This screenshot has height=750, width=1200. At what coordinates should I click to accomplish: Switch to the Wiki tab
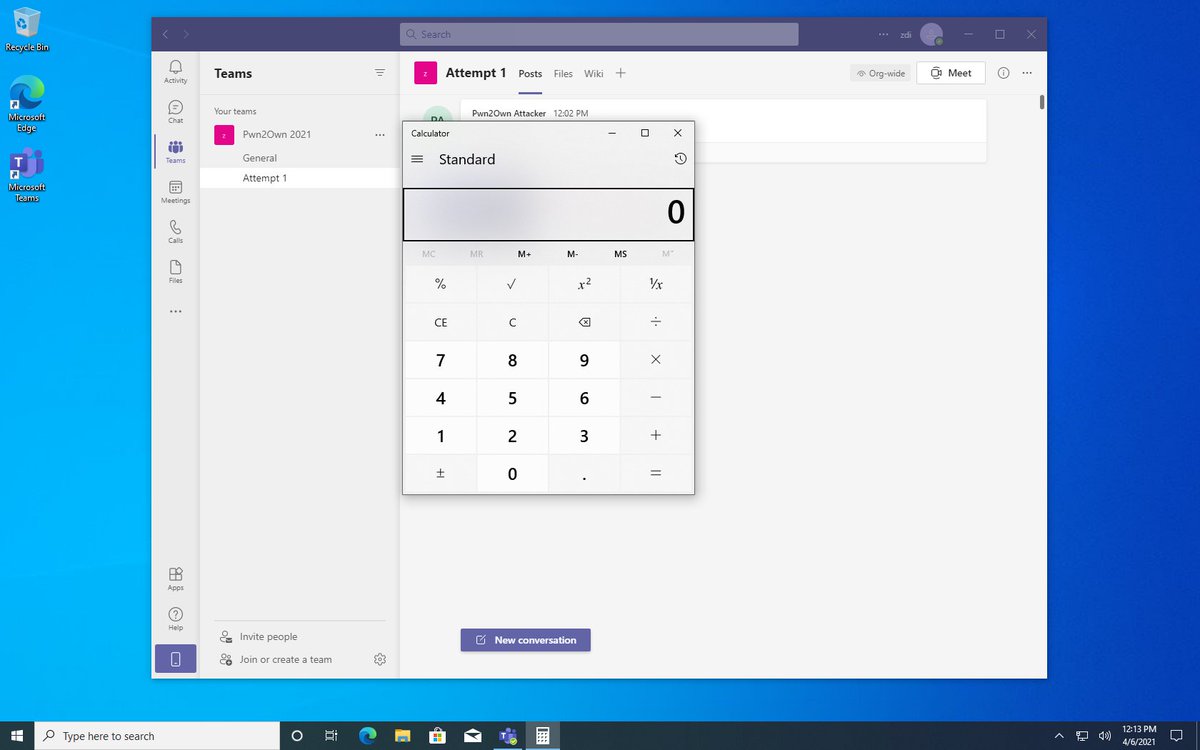click(593, 74)
